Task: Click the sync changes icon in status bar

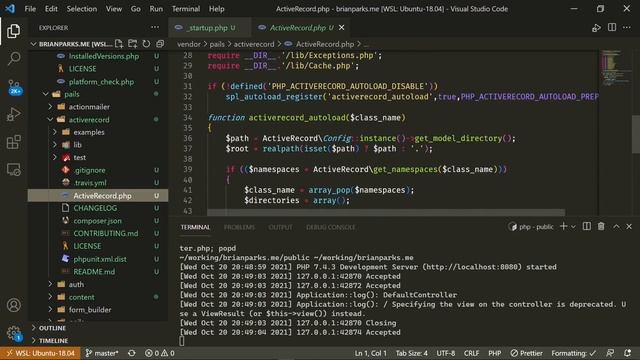Action: click(x=132, y=353)
